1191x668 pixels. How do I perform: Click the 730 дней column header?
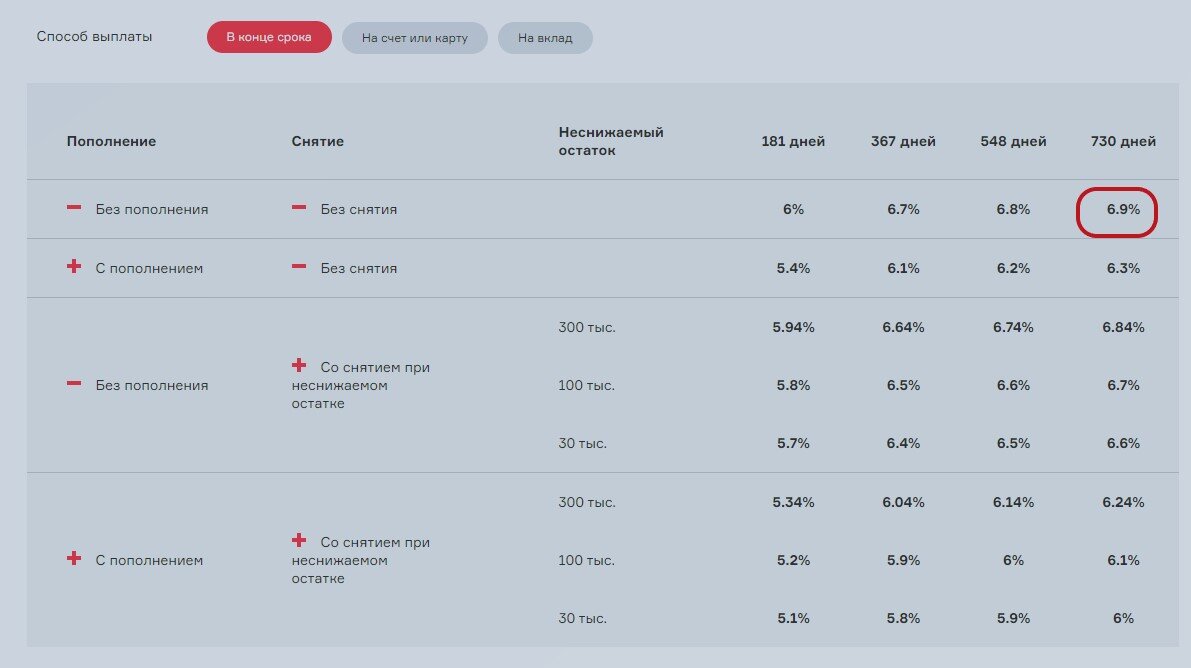tap(1123, 141)
